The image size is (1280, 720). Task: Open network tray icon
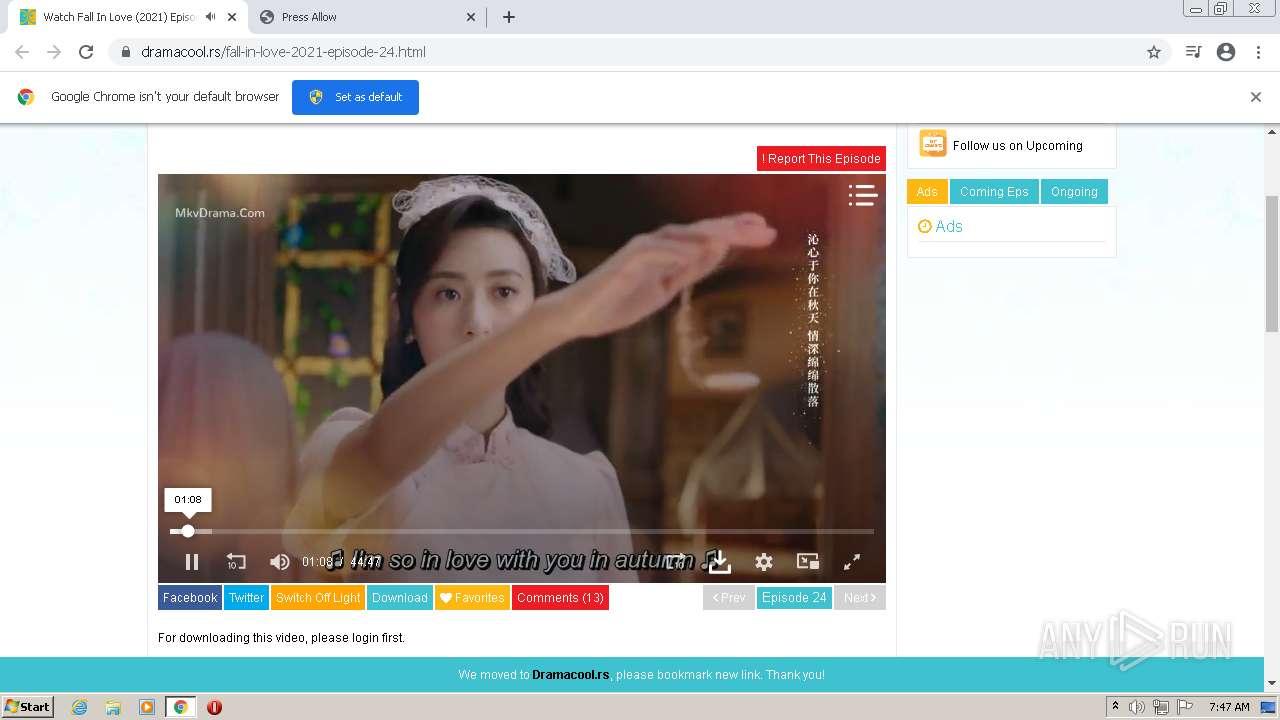(x=1161, y=707)
